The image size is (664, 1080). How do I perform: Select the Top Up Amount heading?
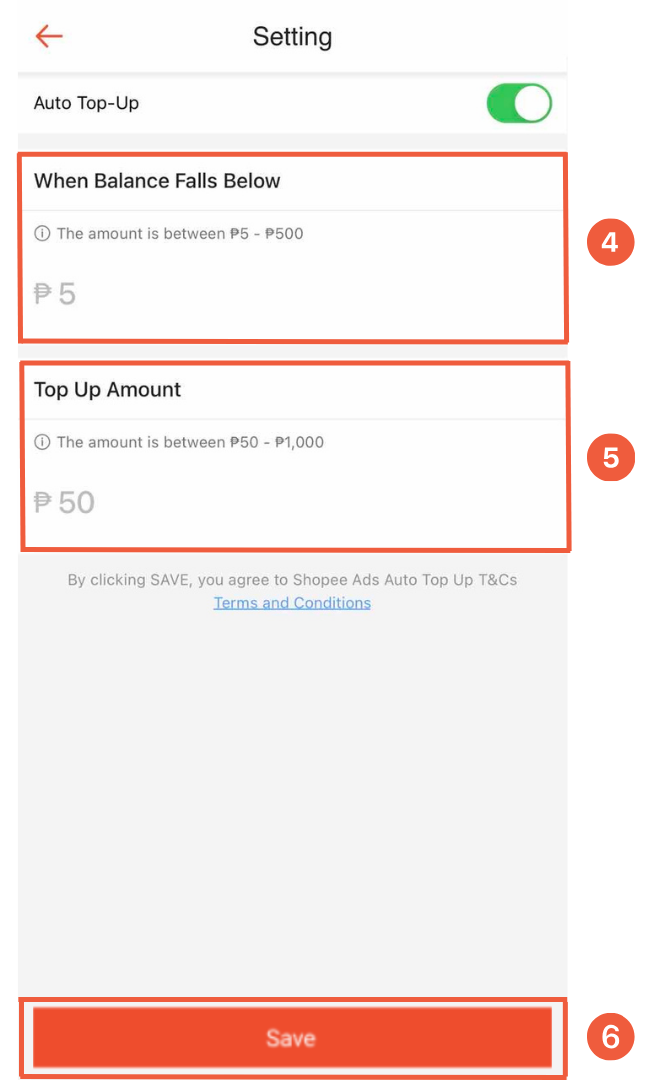click(107, 390)
